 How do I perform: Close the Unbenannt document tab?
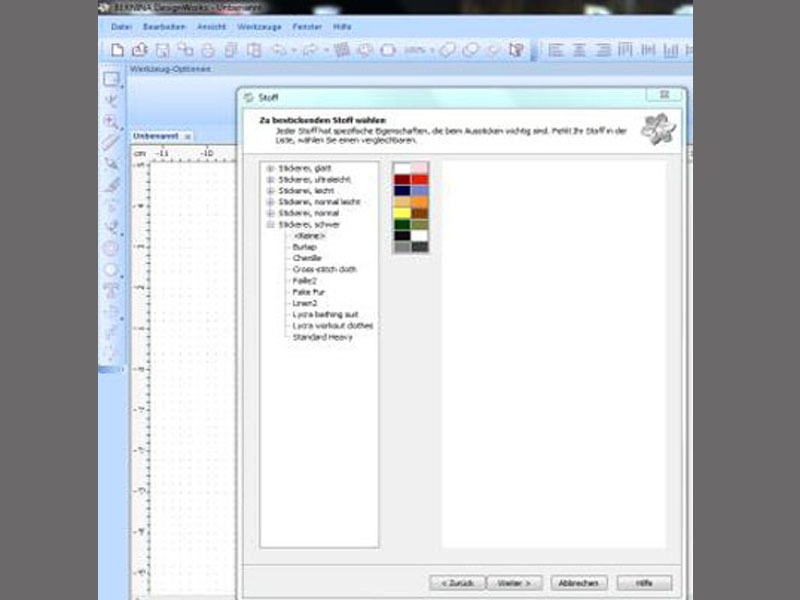coord(188,137)
